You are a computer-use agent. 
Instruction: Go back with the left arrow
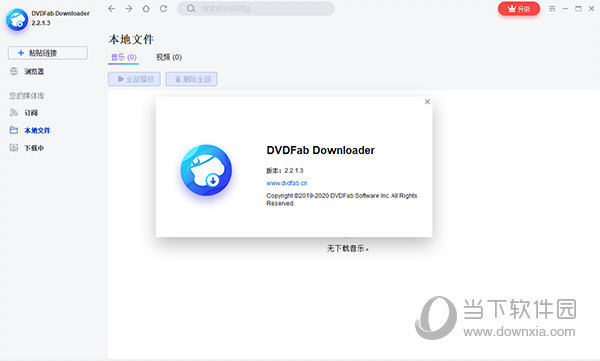(112, 8)
